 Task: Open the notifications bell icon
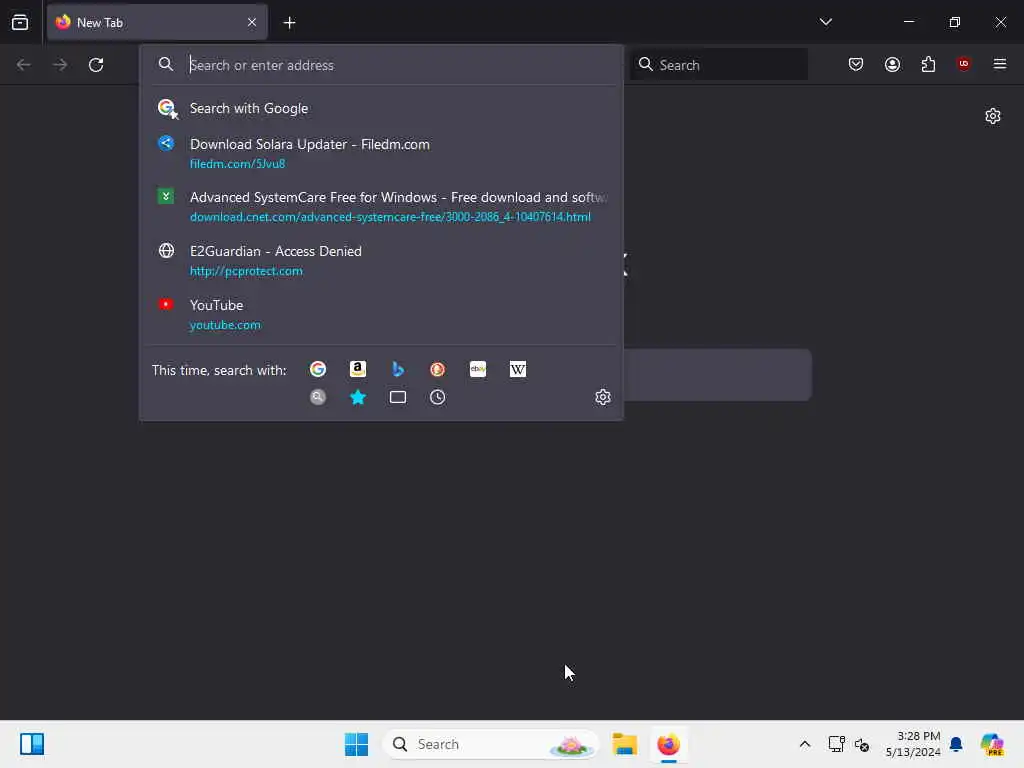coord(956,744)
